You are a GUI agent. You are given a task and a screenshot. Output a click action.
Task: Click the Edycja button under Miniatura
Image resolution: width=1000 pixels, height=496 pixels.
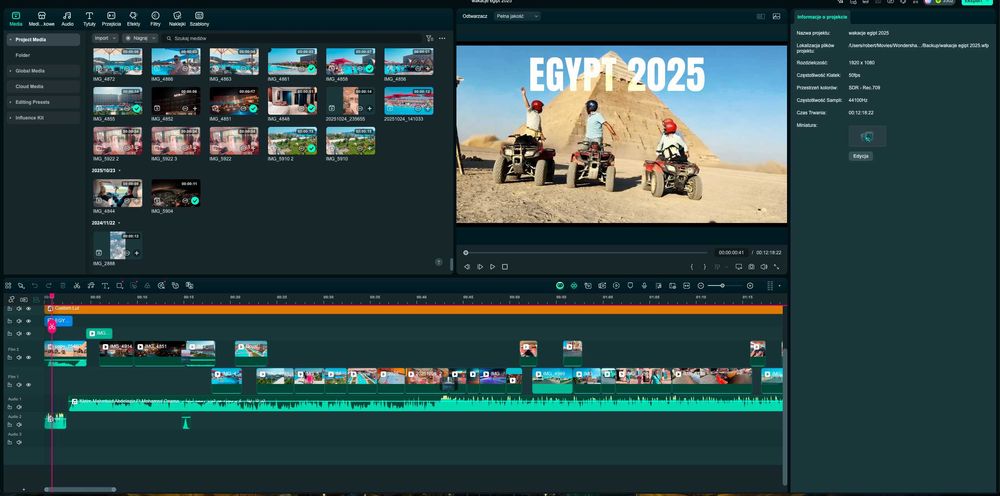[x=861, y=156]
